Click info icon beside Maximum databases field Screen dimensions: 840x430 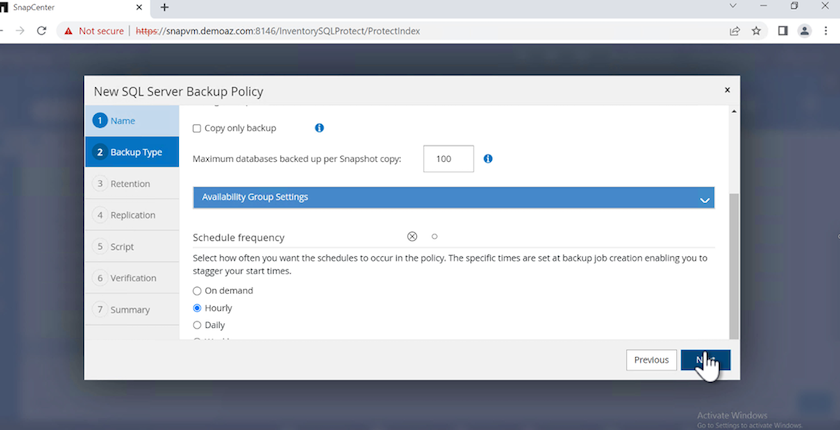coord(488,158)
